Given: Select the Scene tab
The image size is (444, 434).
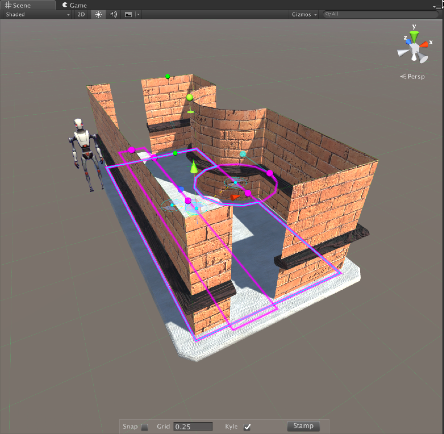Looking at the screenshot, I should coord(18,5).
